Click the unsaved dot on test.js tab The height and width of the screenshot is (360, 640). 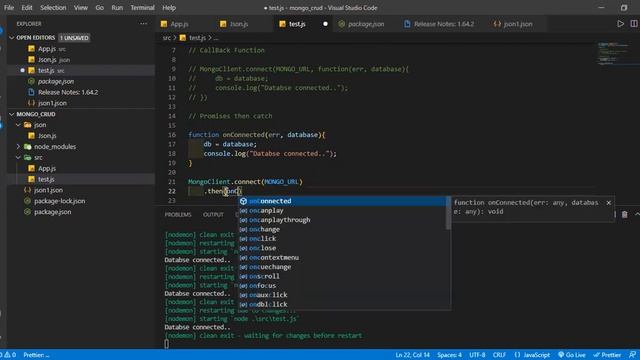[325, 24]
